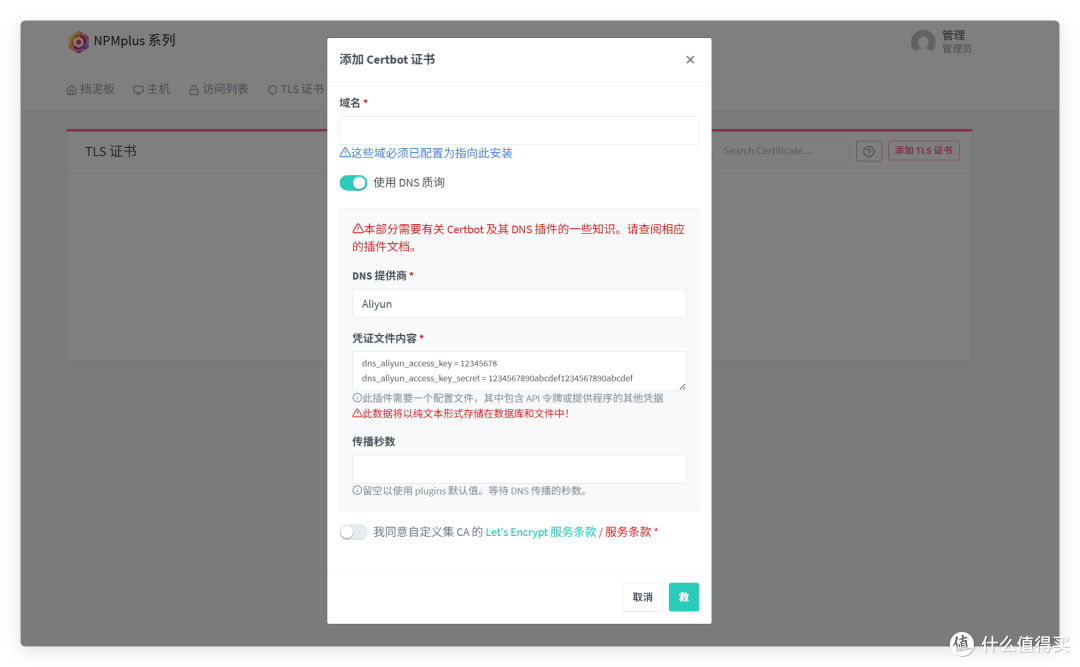This screenshot has width=1080, height=667.
Task: Click the 凭证文件内容 credentials text area
Action: coord(519,371)
